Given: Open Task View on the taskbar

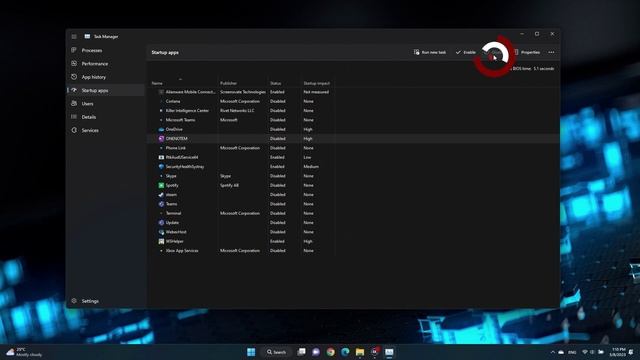Looking at the screenshot, I should tap(301, 352).
